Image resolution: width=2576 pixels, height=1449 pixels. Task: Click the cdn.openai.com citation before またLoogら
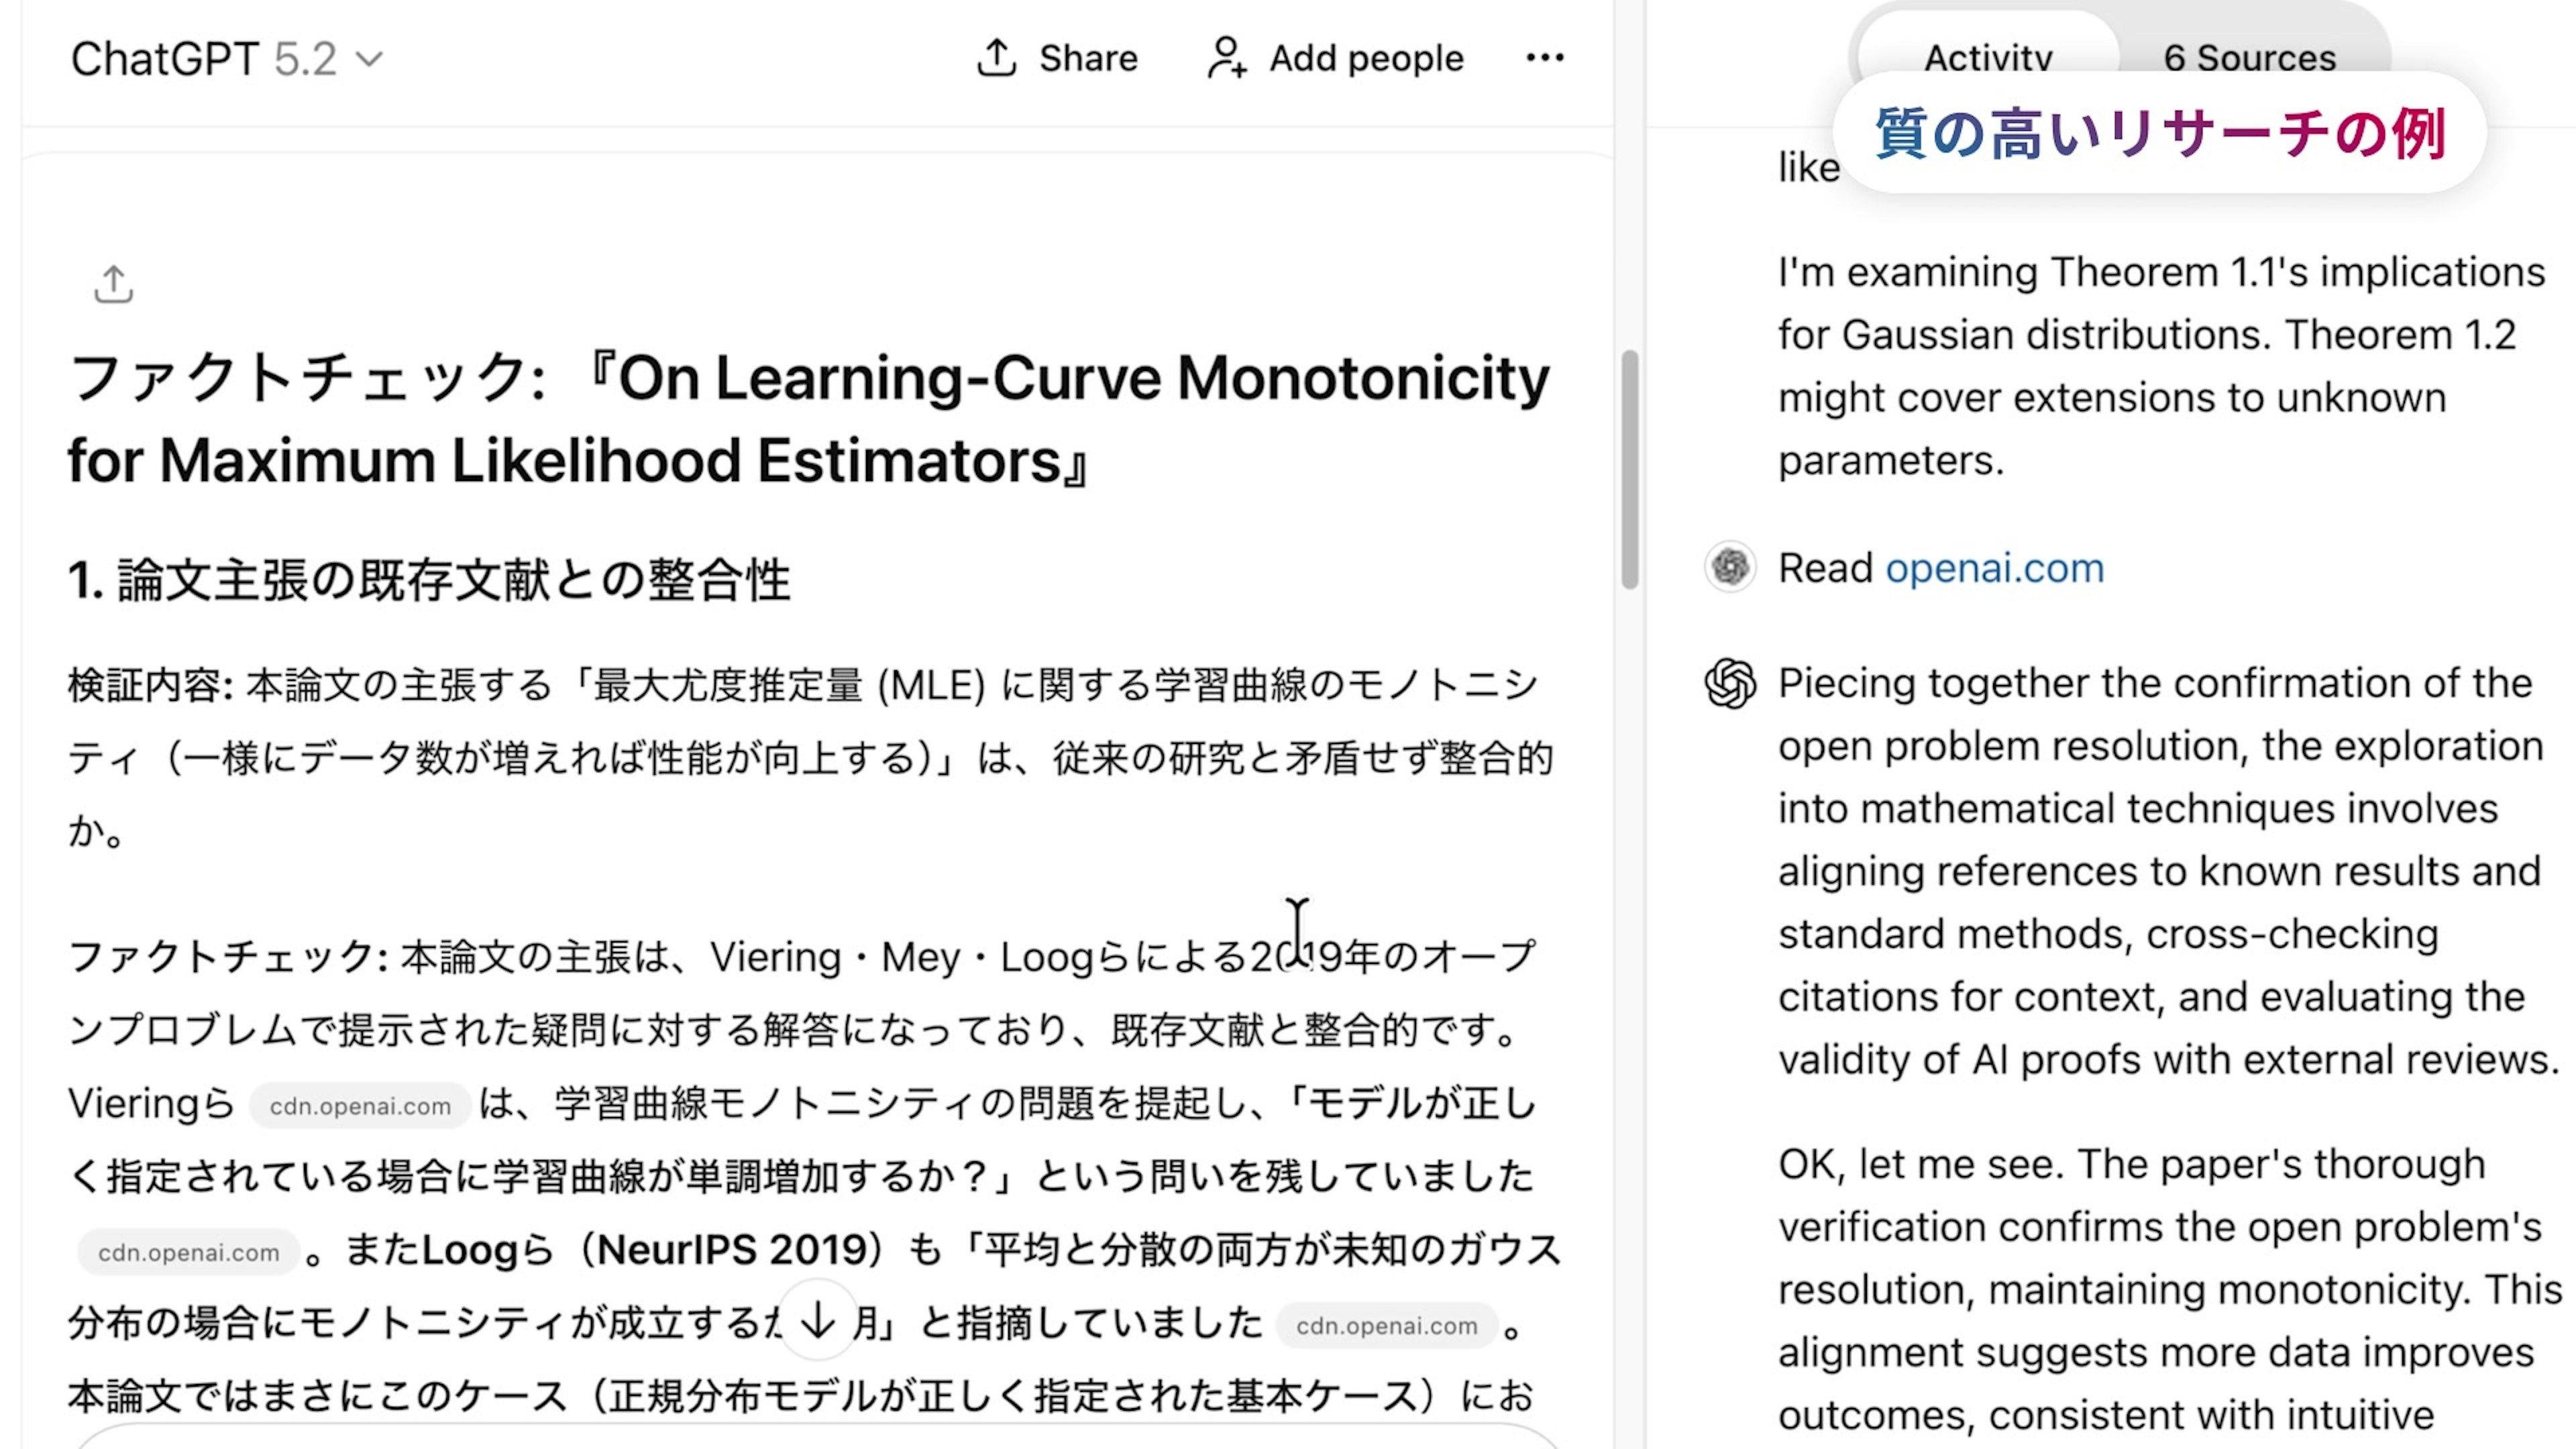(x=188, y=1252)
